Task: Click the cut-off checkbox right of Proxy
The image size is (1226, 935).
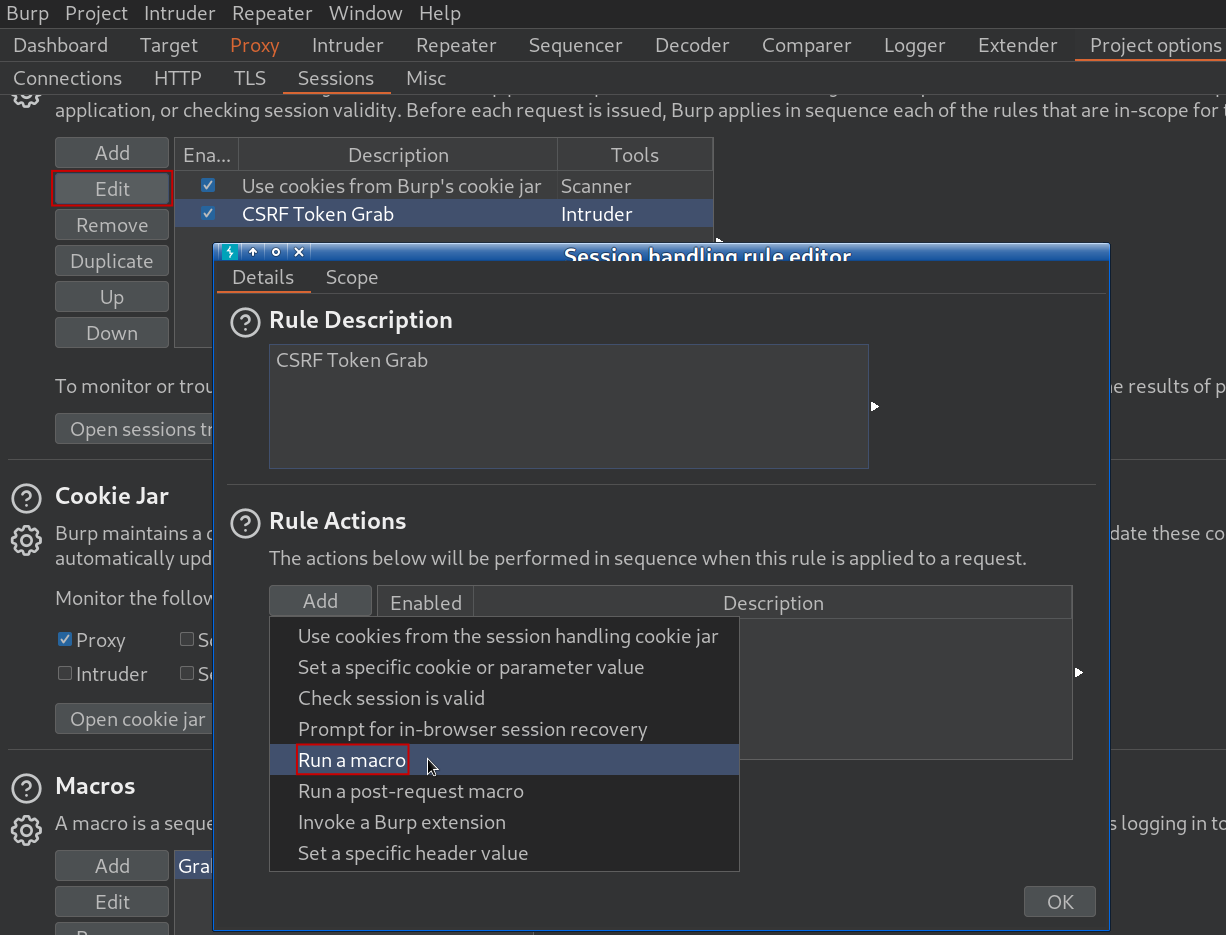Action: pos(187,639)
